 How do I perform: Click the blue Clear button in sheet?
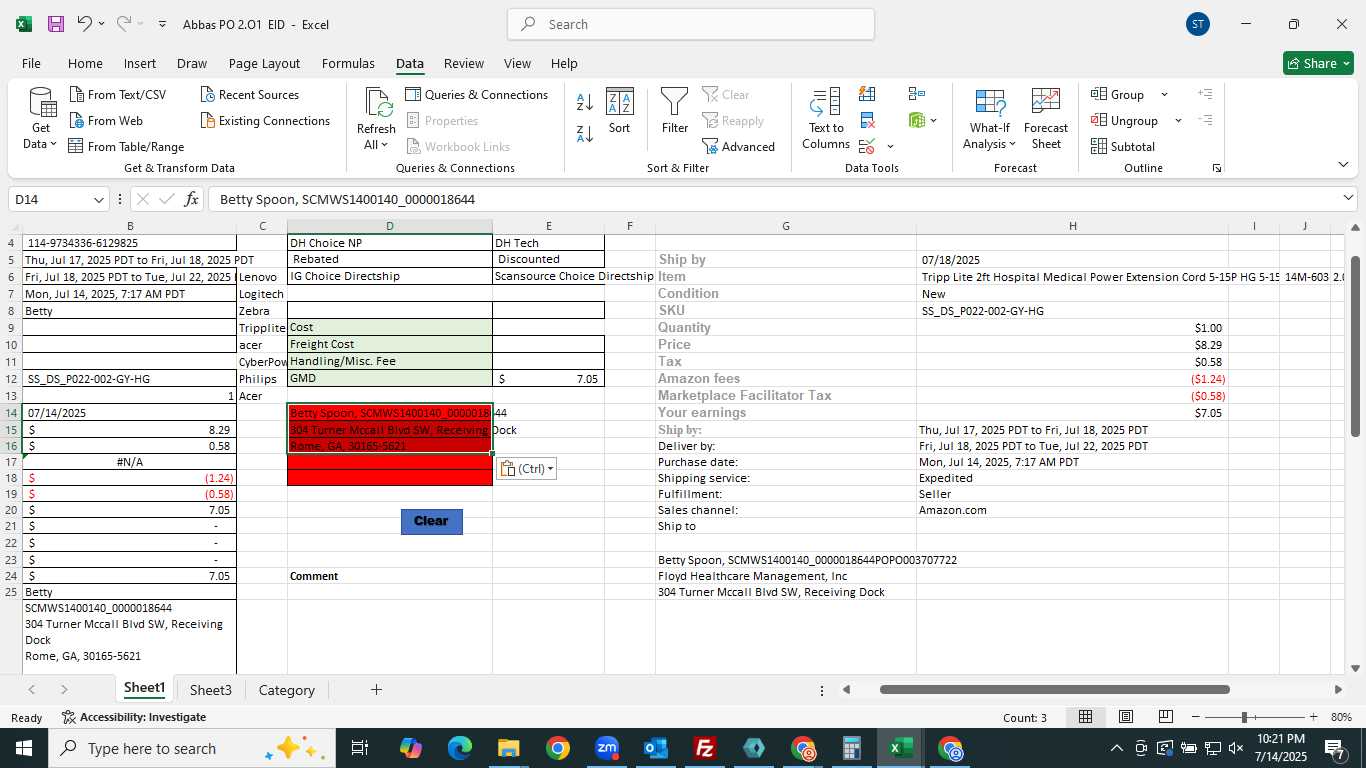[431, 521]
